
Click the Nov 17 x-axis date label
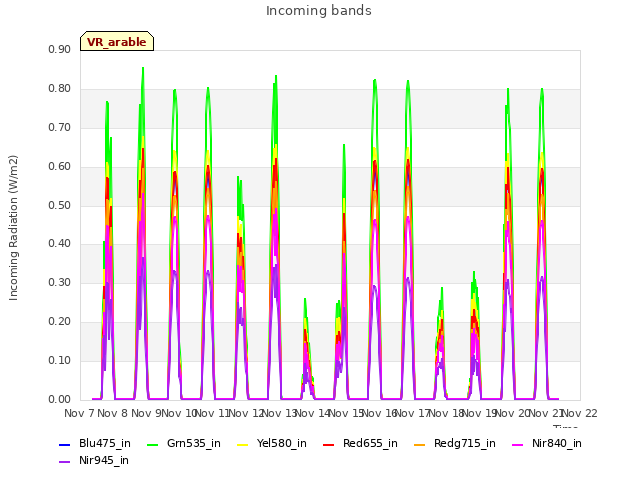click(412, 413)
